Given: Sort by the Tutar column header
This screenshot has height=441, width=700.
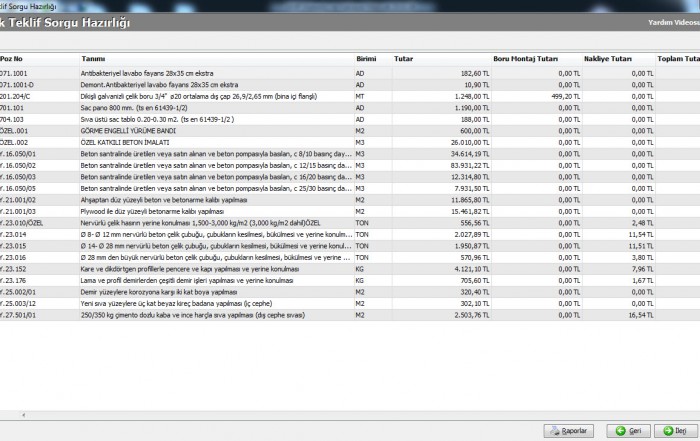Looking at the screenshot, I should coord(405,59).
